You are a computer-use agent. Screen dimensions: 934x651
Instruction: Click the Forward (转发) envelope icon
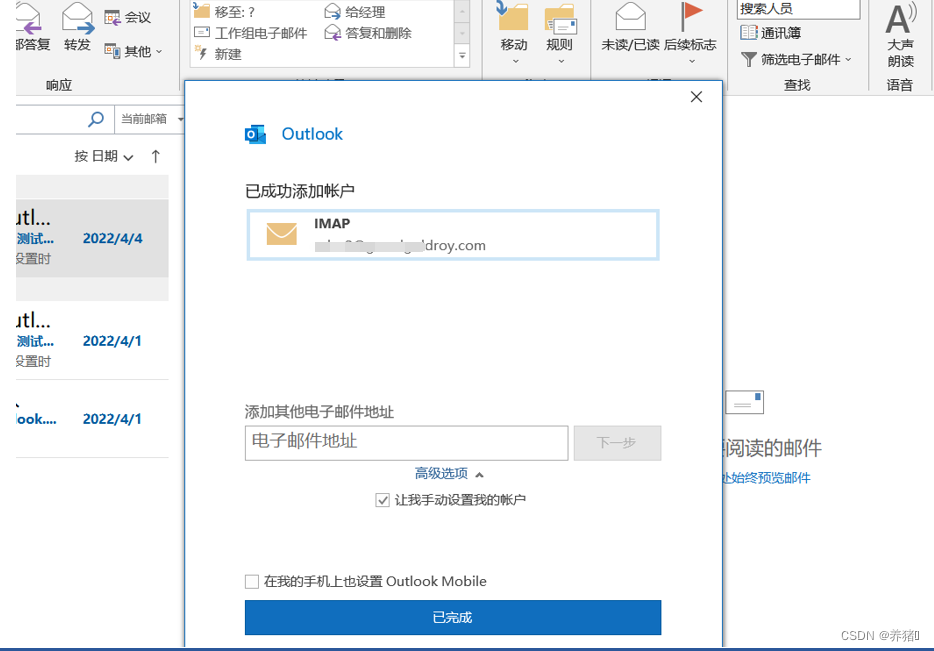click(x=78, y=18)
